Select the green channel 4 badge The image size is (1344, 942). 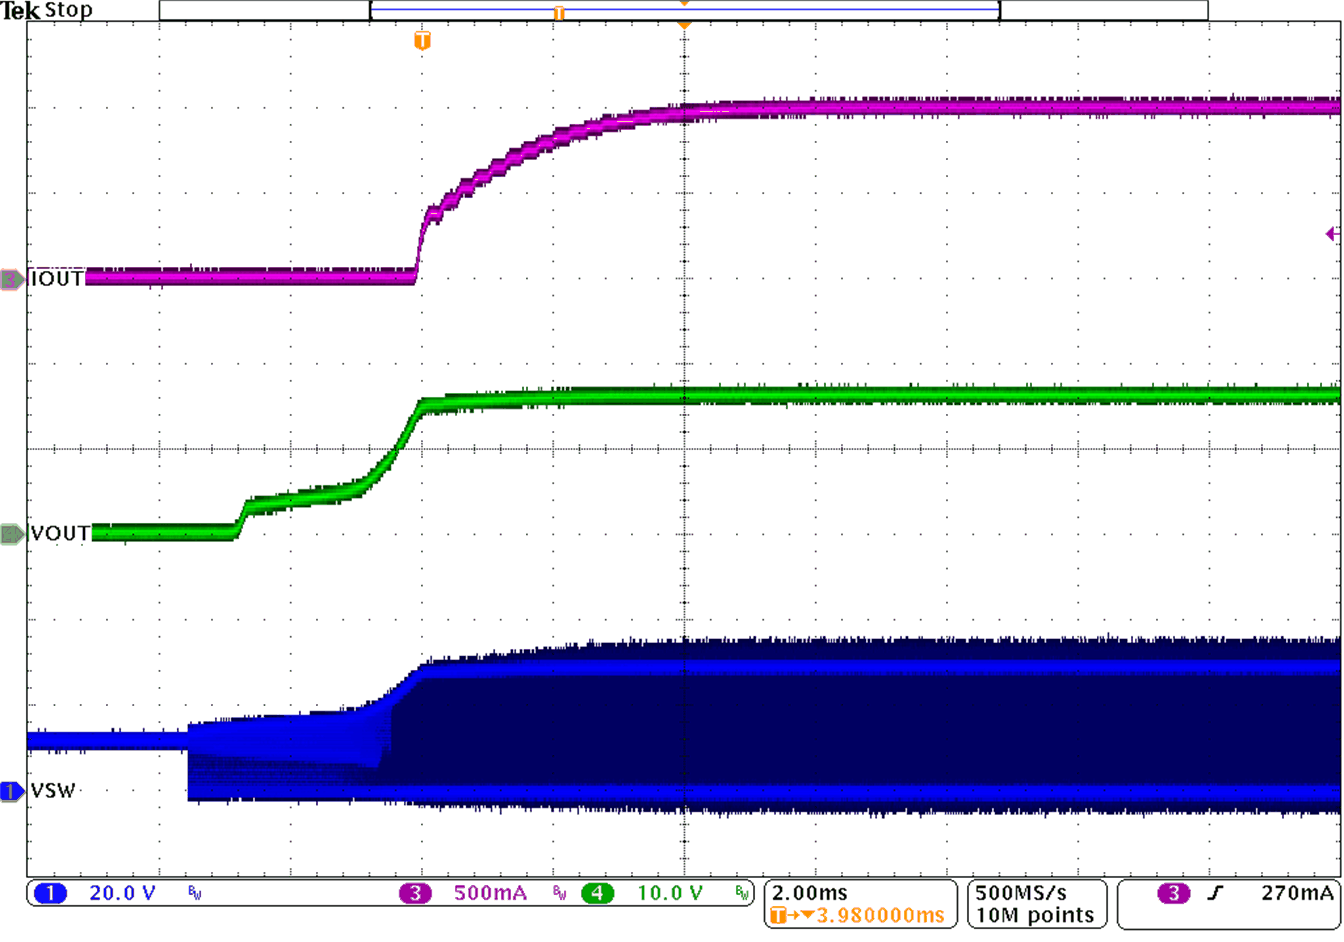(x=598, y=893)
